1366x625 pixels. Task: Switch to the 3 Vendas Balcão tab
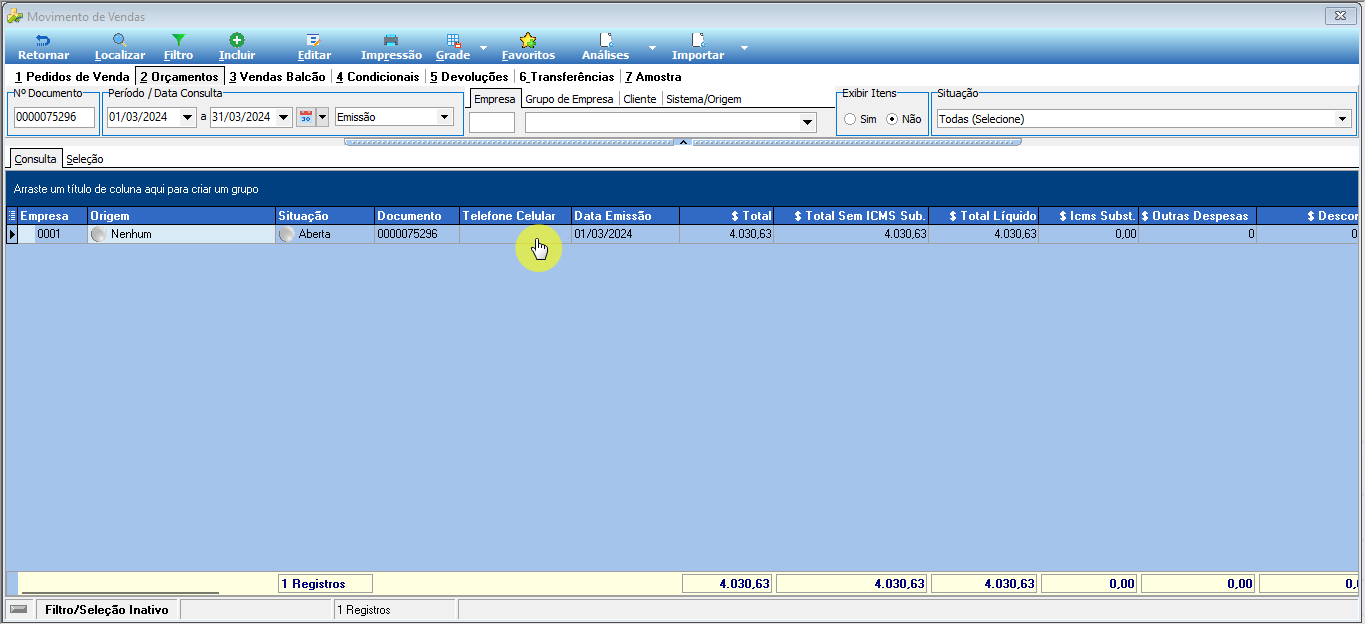[277, 77]
